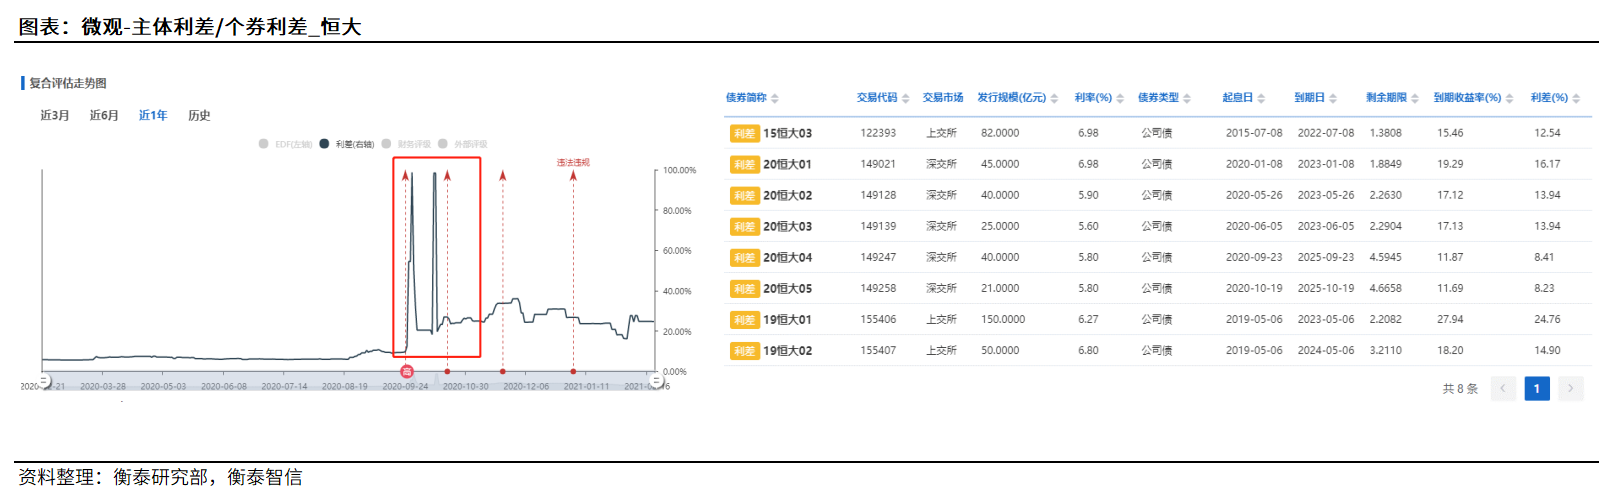Open bond 20恒大02 details

[788, 195]
